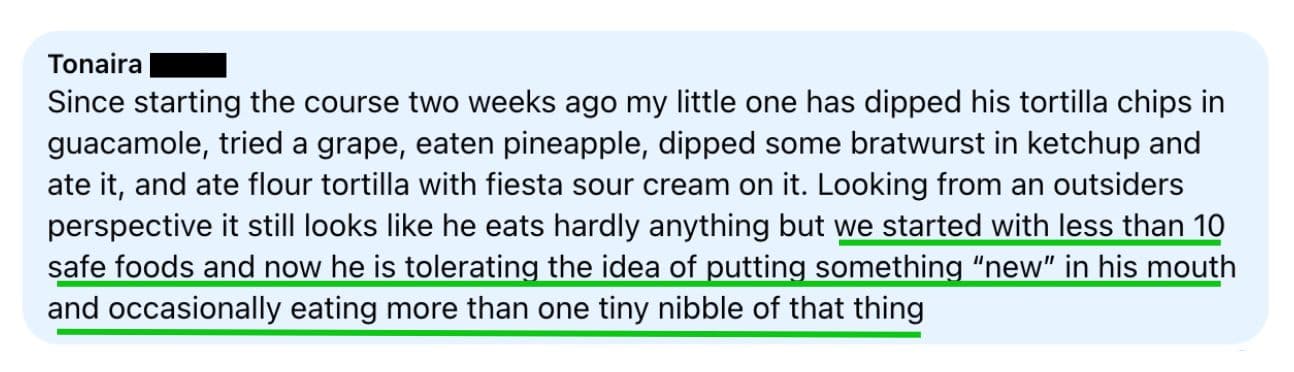Click the commenter name Tonaira
The width and height of the screenshot is (1294, 372).
coord(95,67)
